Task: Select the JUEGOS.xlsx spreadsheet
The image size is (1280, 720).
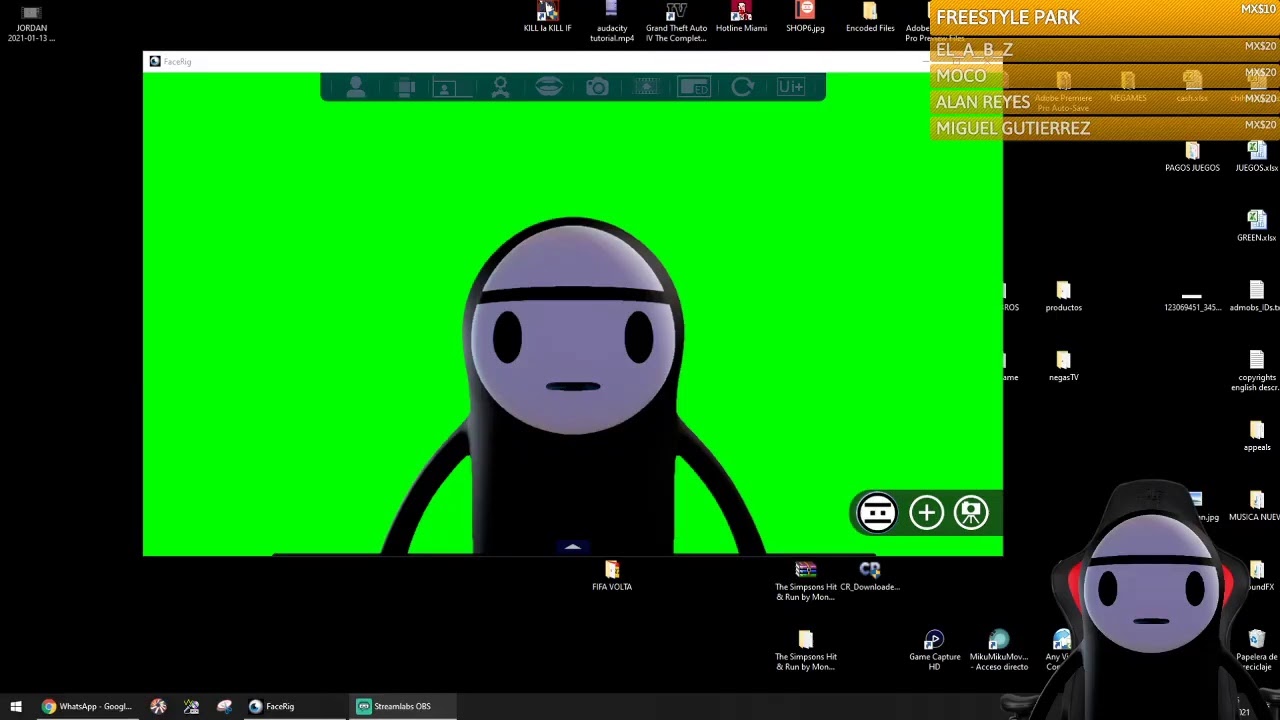Action: [1257, 157]
